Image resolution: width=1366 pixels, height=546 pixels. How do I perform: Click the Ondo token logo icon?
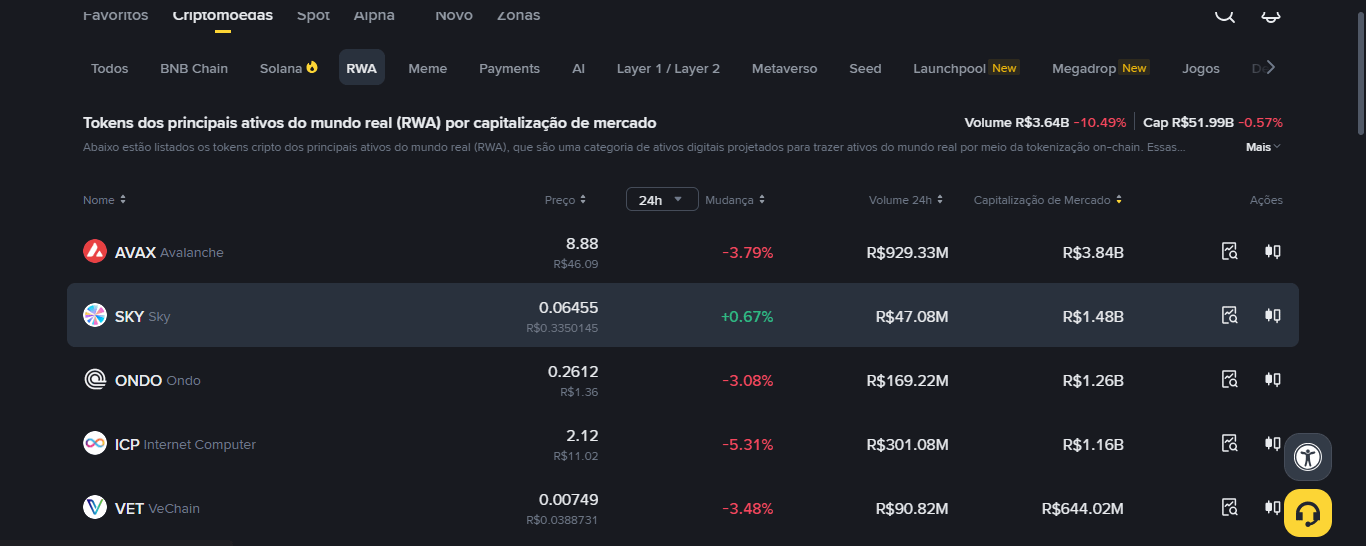(95, 380)
